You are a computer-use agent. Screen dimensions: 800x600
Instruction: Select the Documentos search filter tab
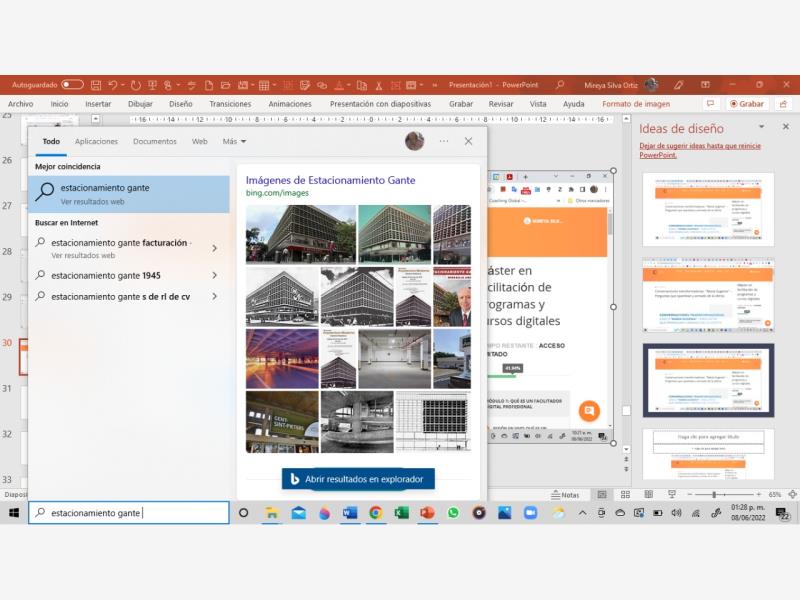click(x=155, y=141)
